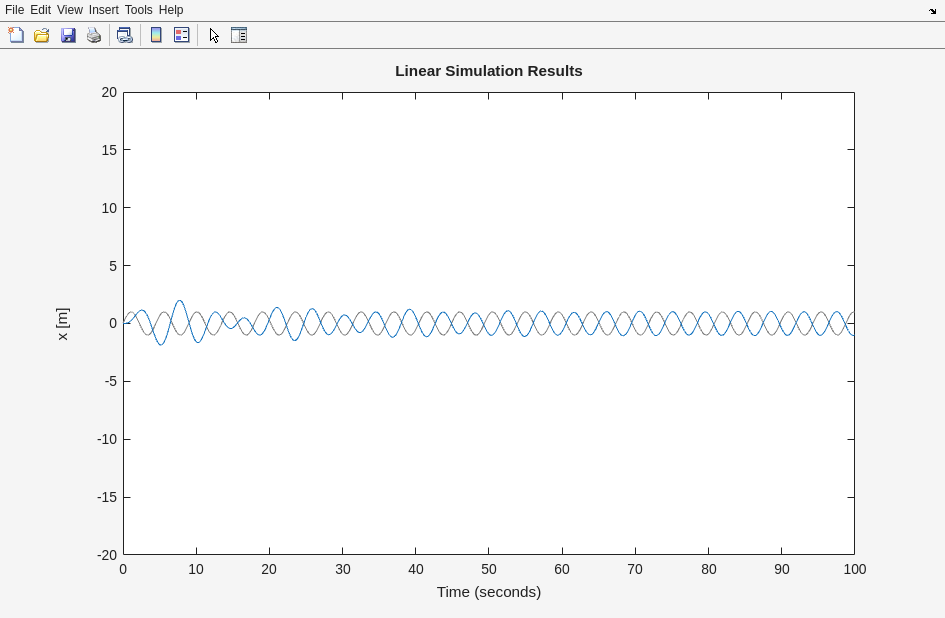This screenshot has height=618, width=945.
Task: Click the blue response curve peak near 8 seconds
Action: [x=180, y=301]
